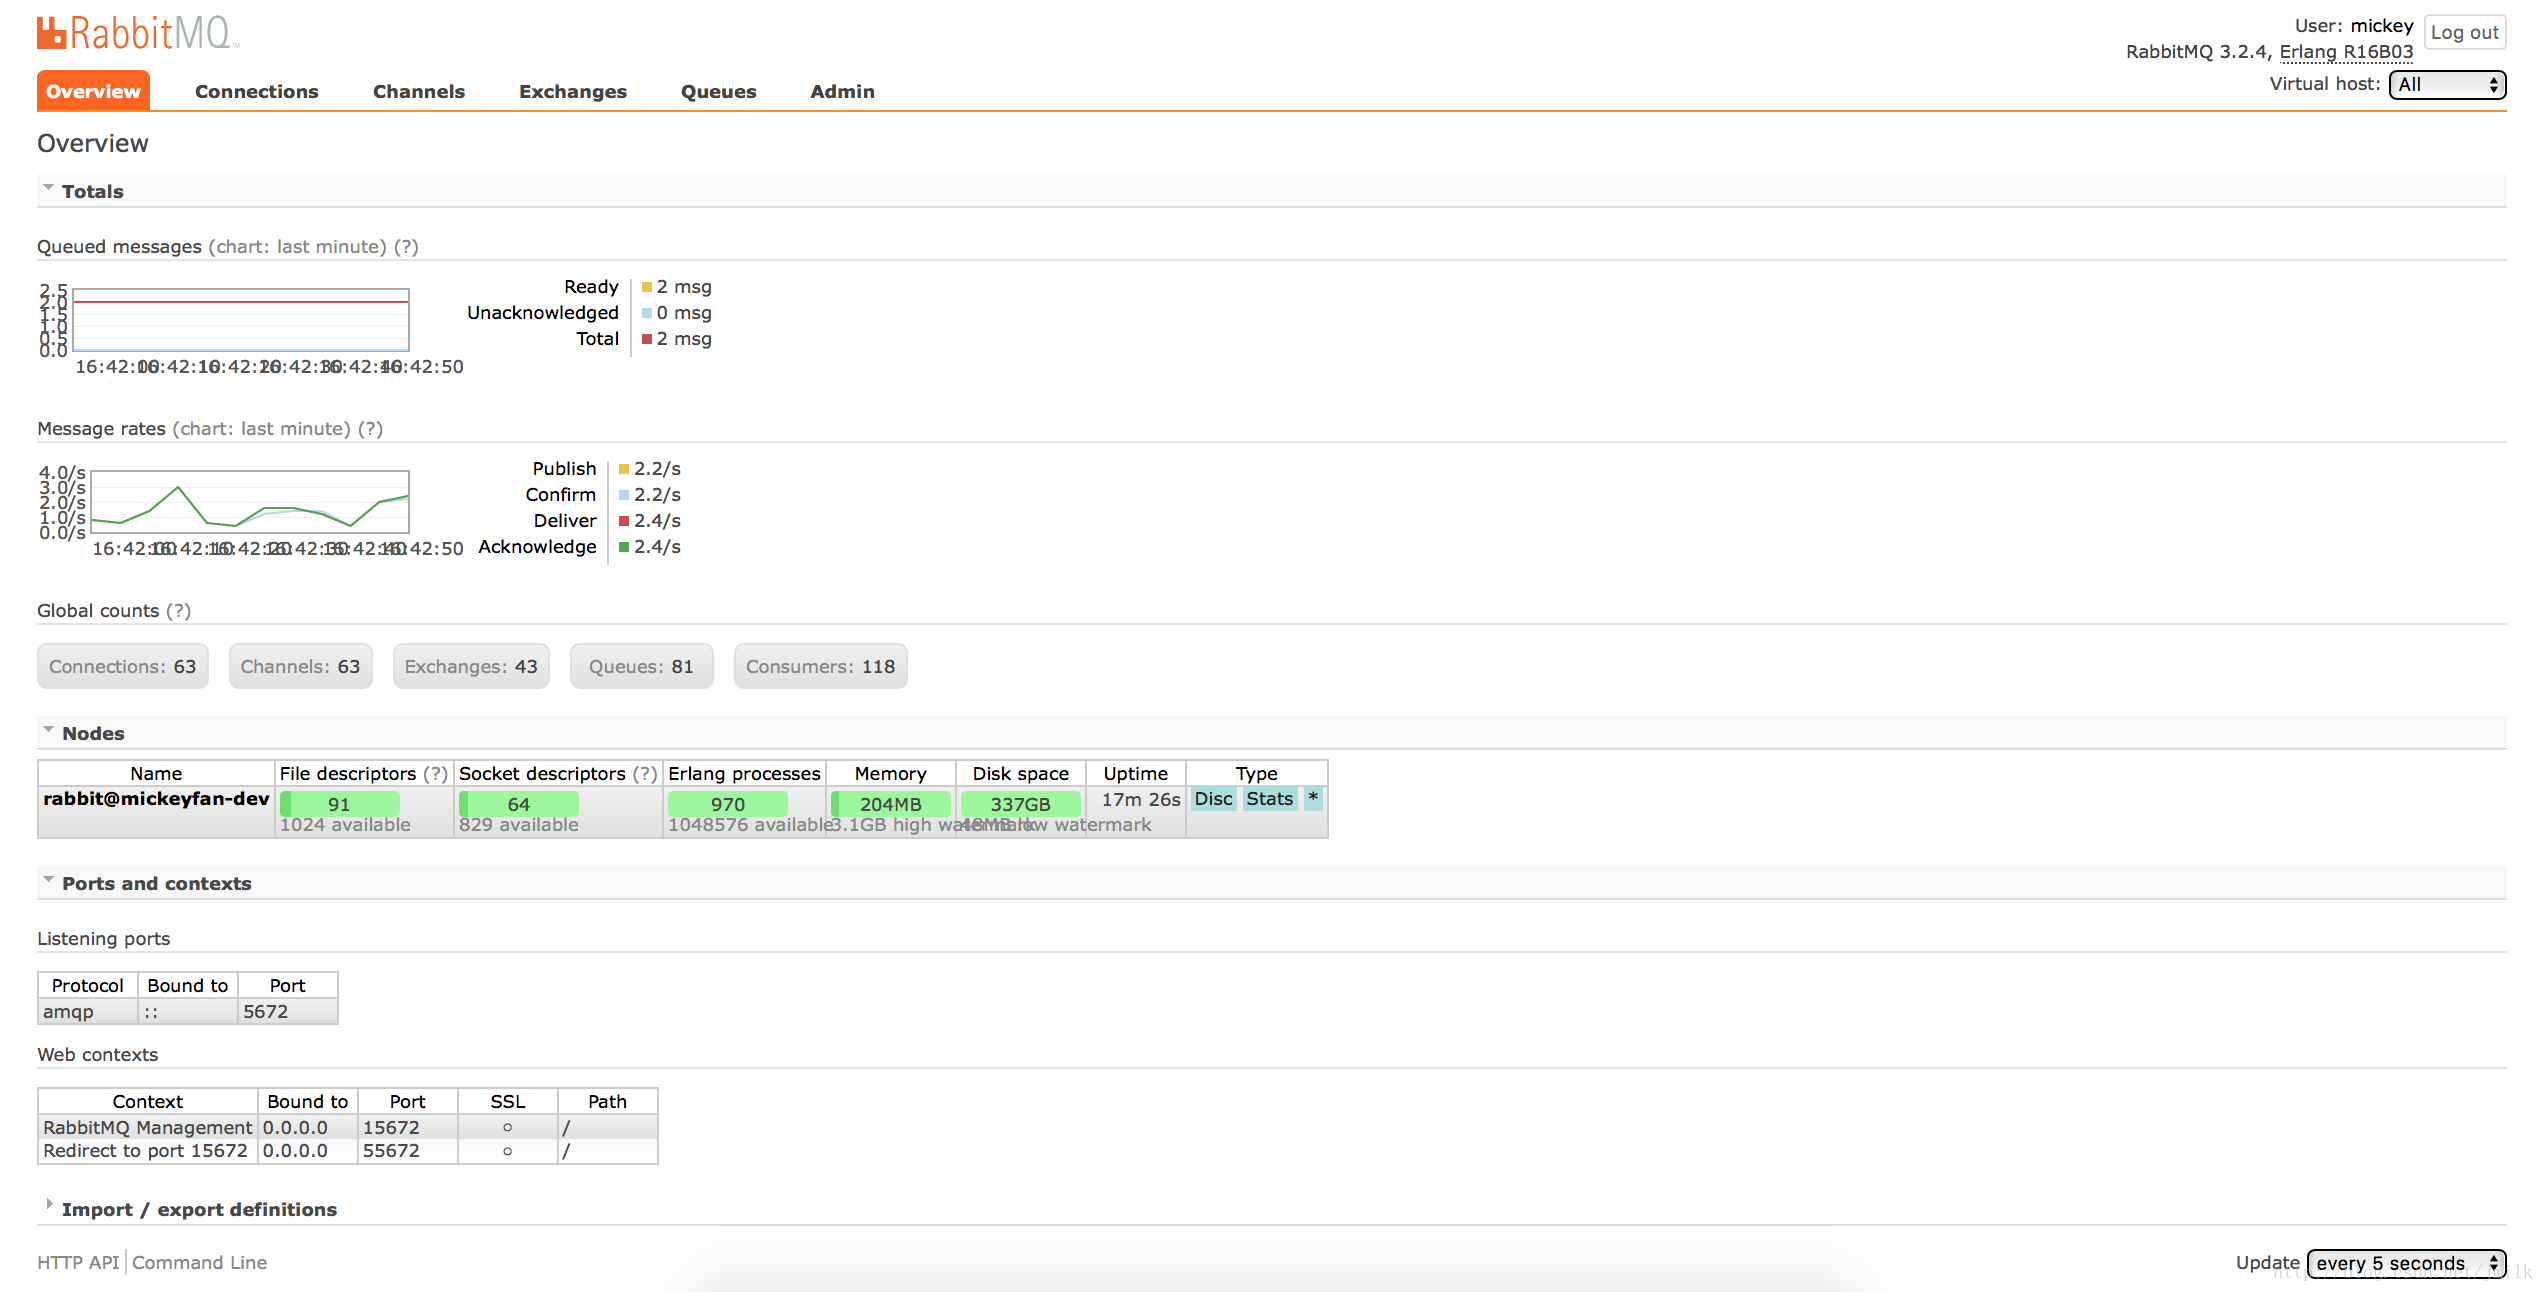Click the Deliver red legend swatch

coord(624,521)
